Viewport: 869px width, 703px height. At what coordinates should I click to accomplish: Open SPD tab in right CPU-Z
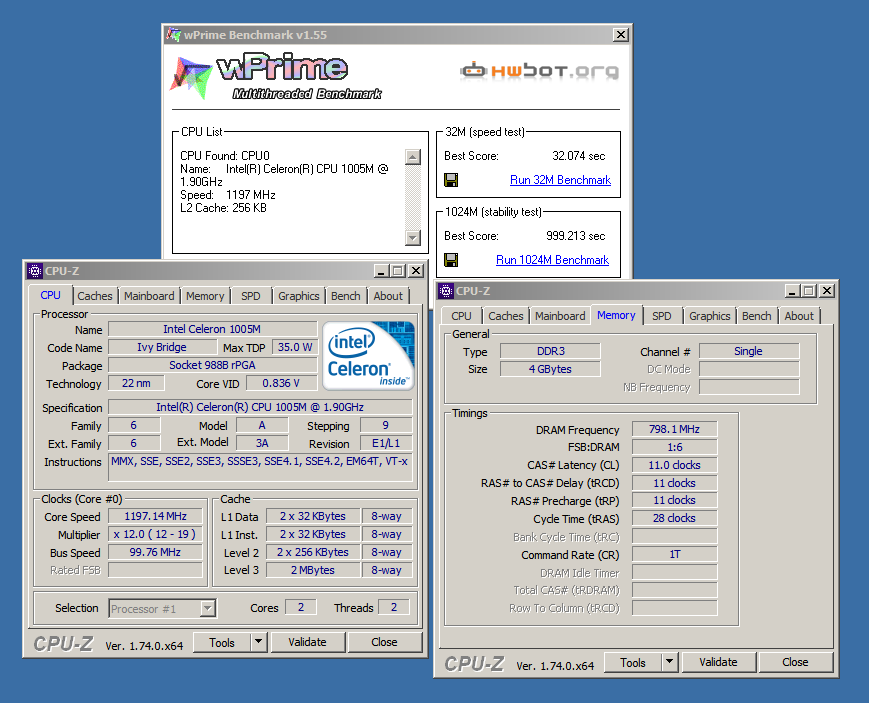click(662, 316)
